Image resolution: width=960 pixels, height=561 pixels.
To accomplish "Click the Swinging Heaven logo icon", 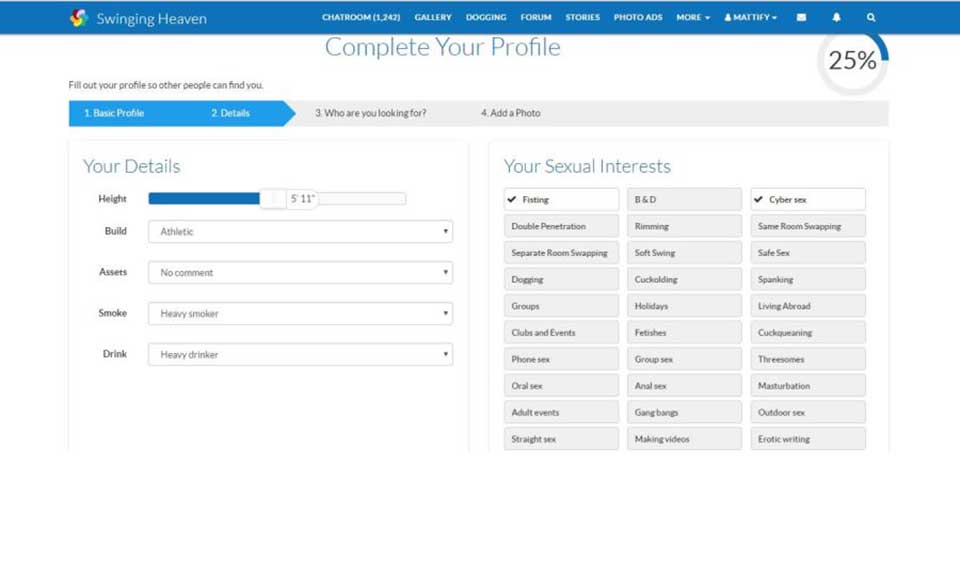I will click(x=79, y=18).
